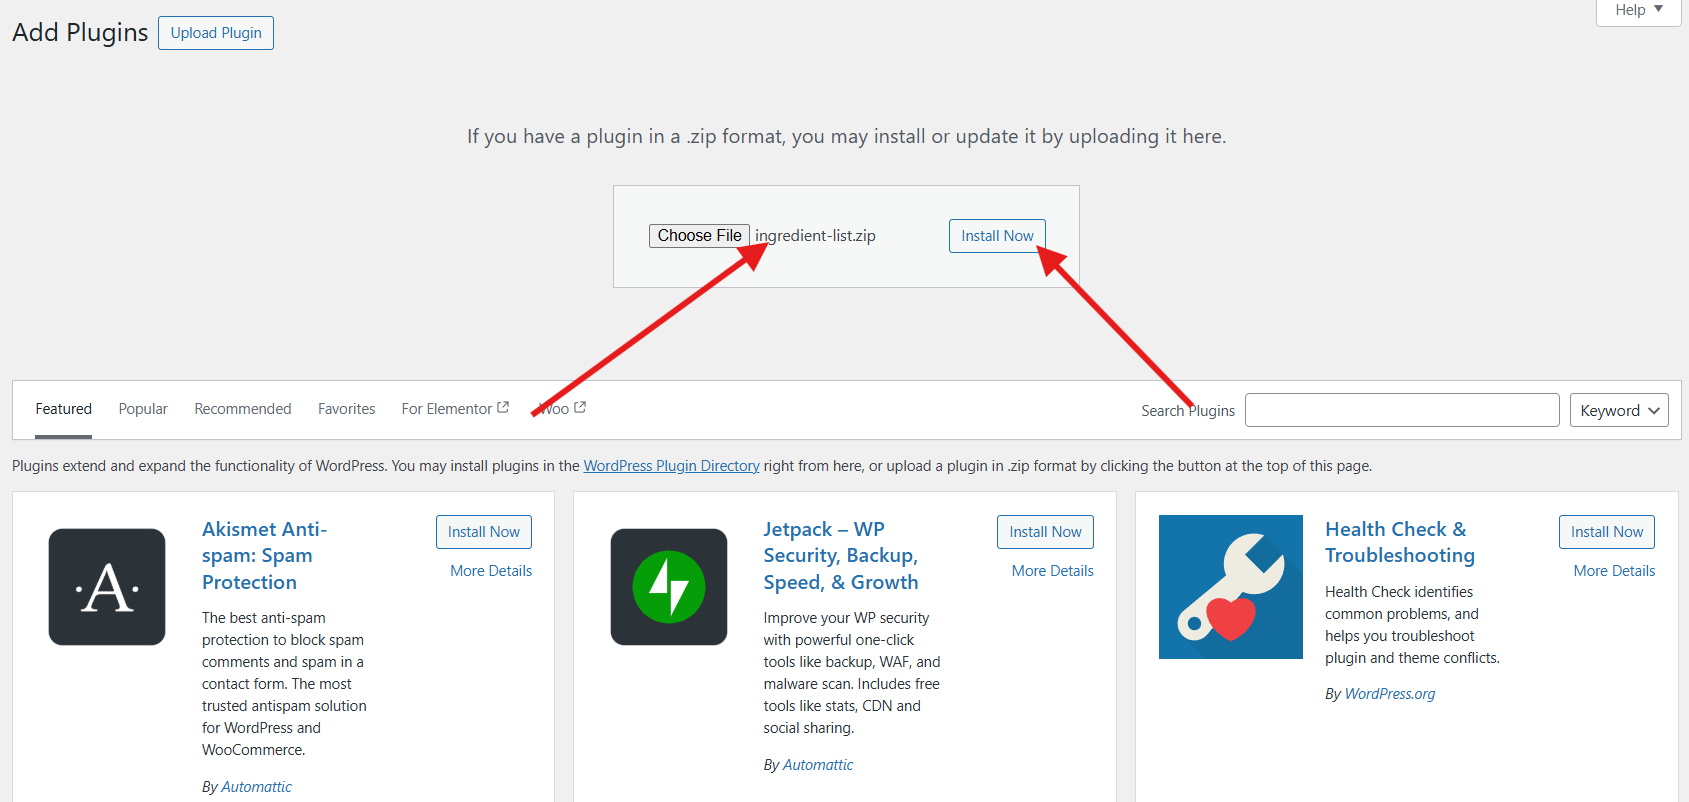Switch to the Popular tab

pyautogui.click(x=143, y=409)
